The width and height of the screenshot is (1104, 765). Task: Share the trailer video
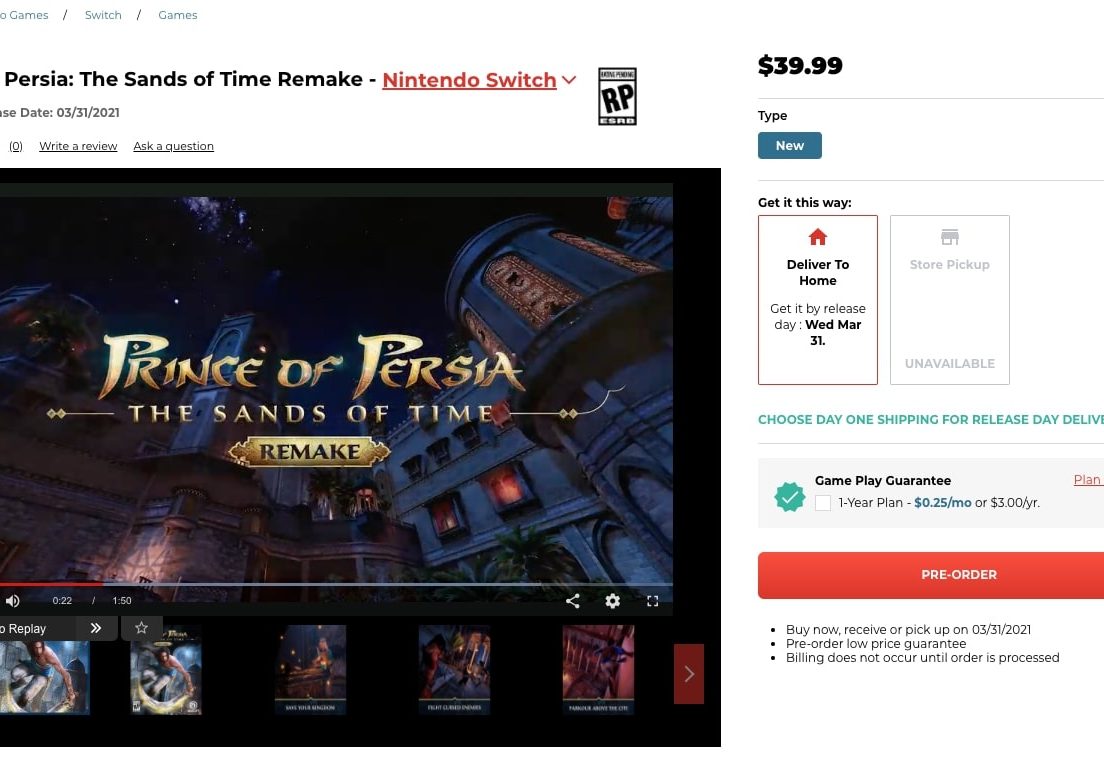click(x=573, y=601)
